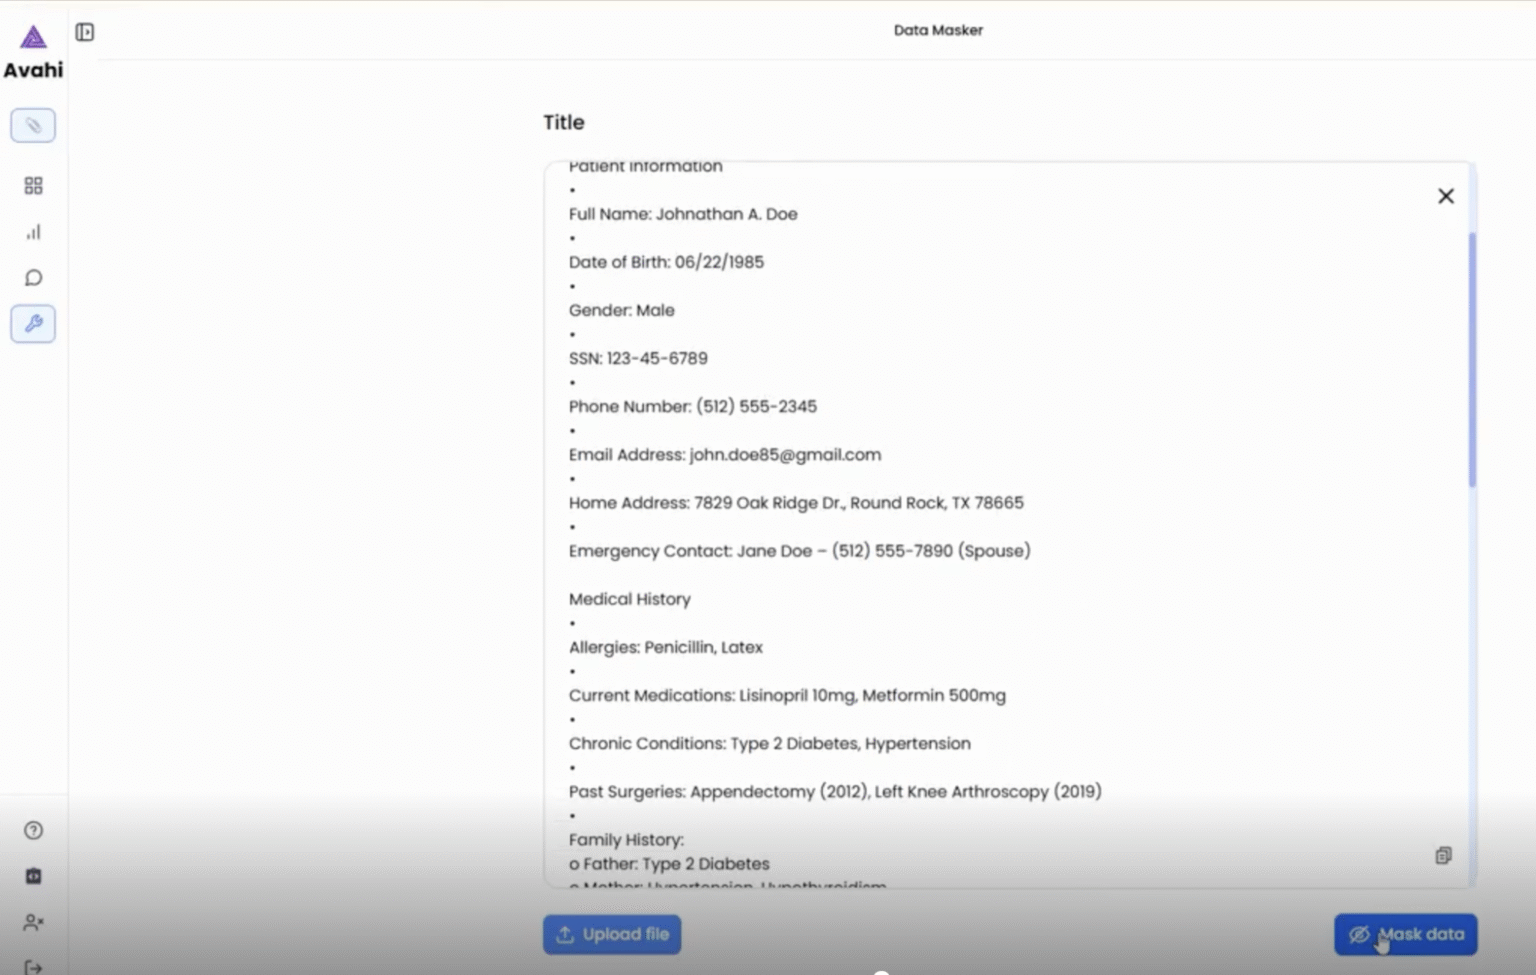Click the icon below the help icon
This screenshot has height=975, width=1536.
click(x=33, y=876)
